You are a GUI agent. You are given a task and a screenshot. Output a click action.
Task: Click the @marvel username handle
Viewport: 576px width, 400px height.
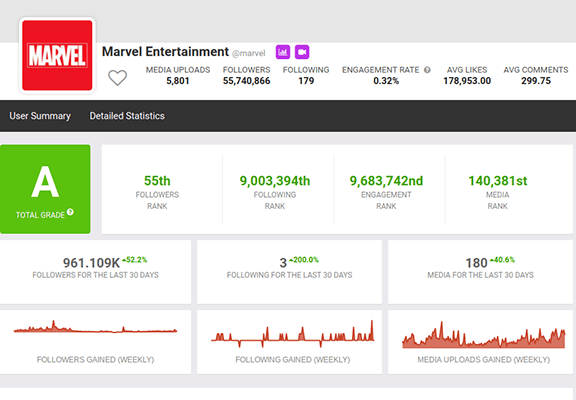(x=248, y=54)
